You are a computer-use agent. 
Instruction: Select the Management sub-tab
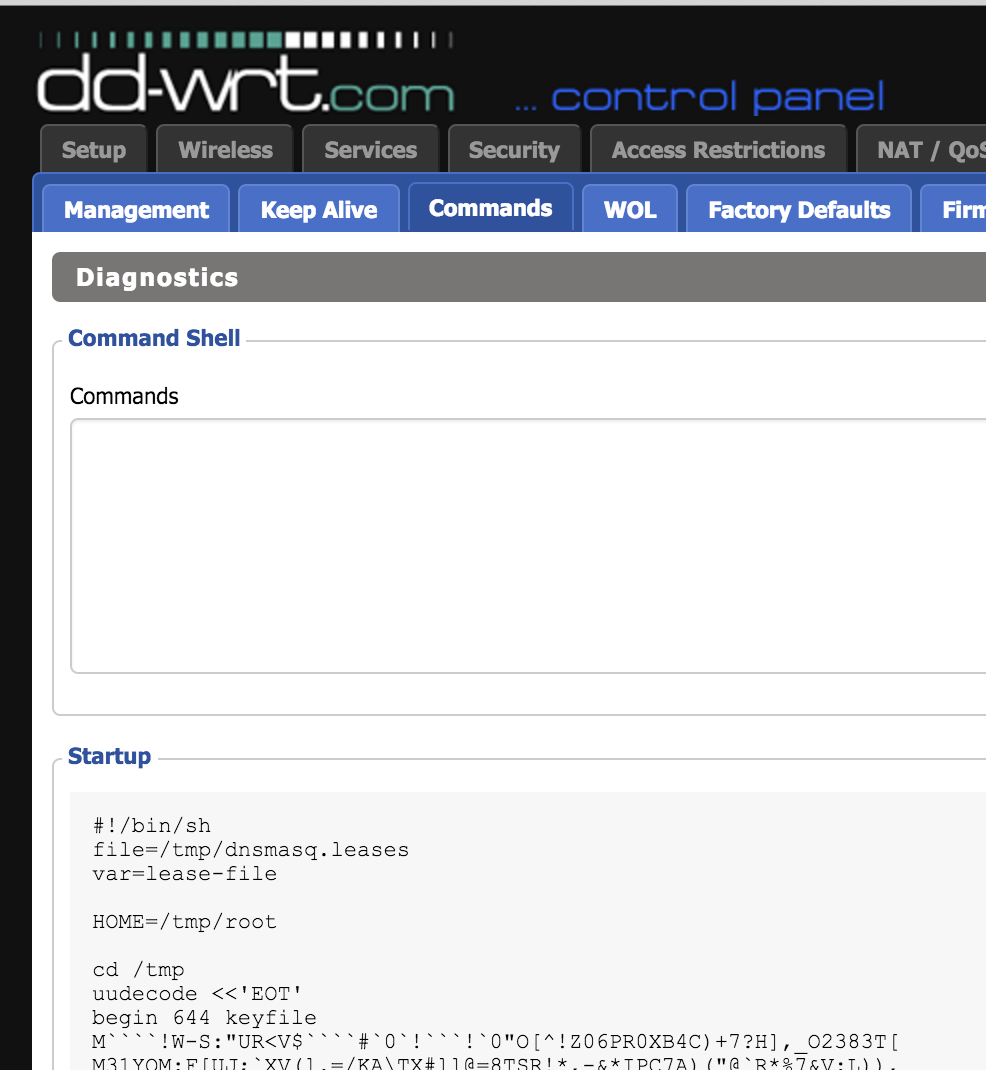[136, 209]
